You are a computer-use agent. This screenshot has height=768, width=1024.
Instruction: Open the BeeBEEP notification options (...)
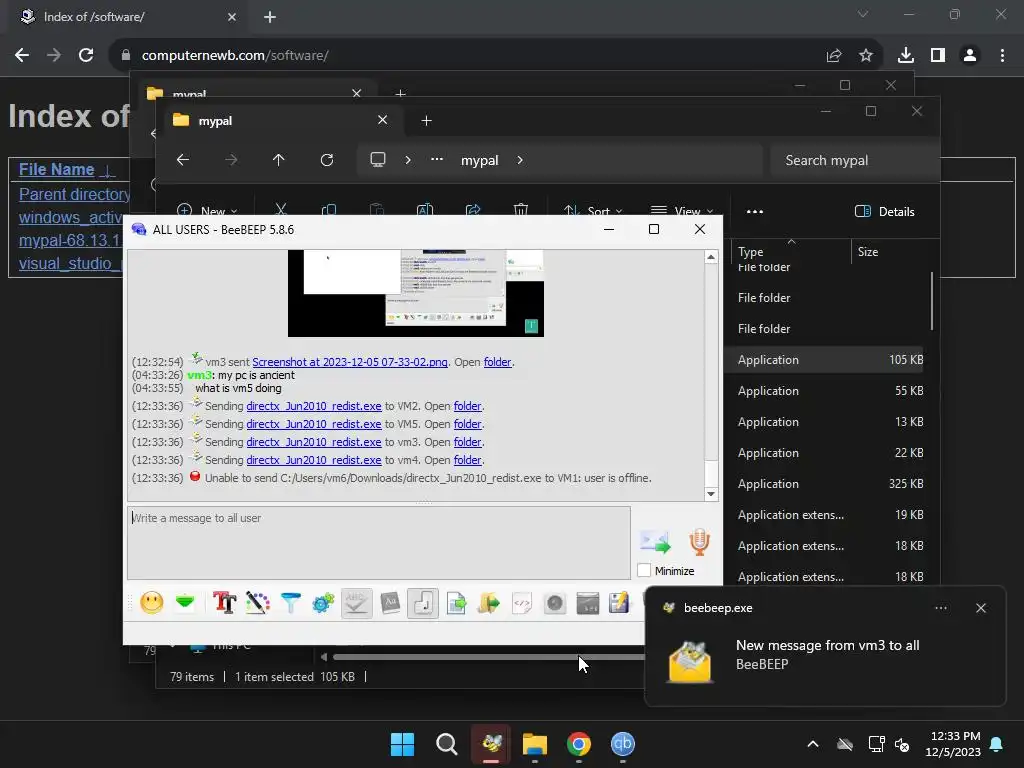coord(941,608)
